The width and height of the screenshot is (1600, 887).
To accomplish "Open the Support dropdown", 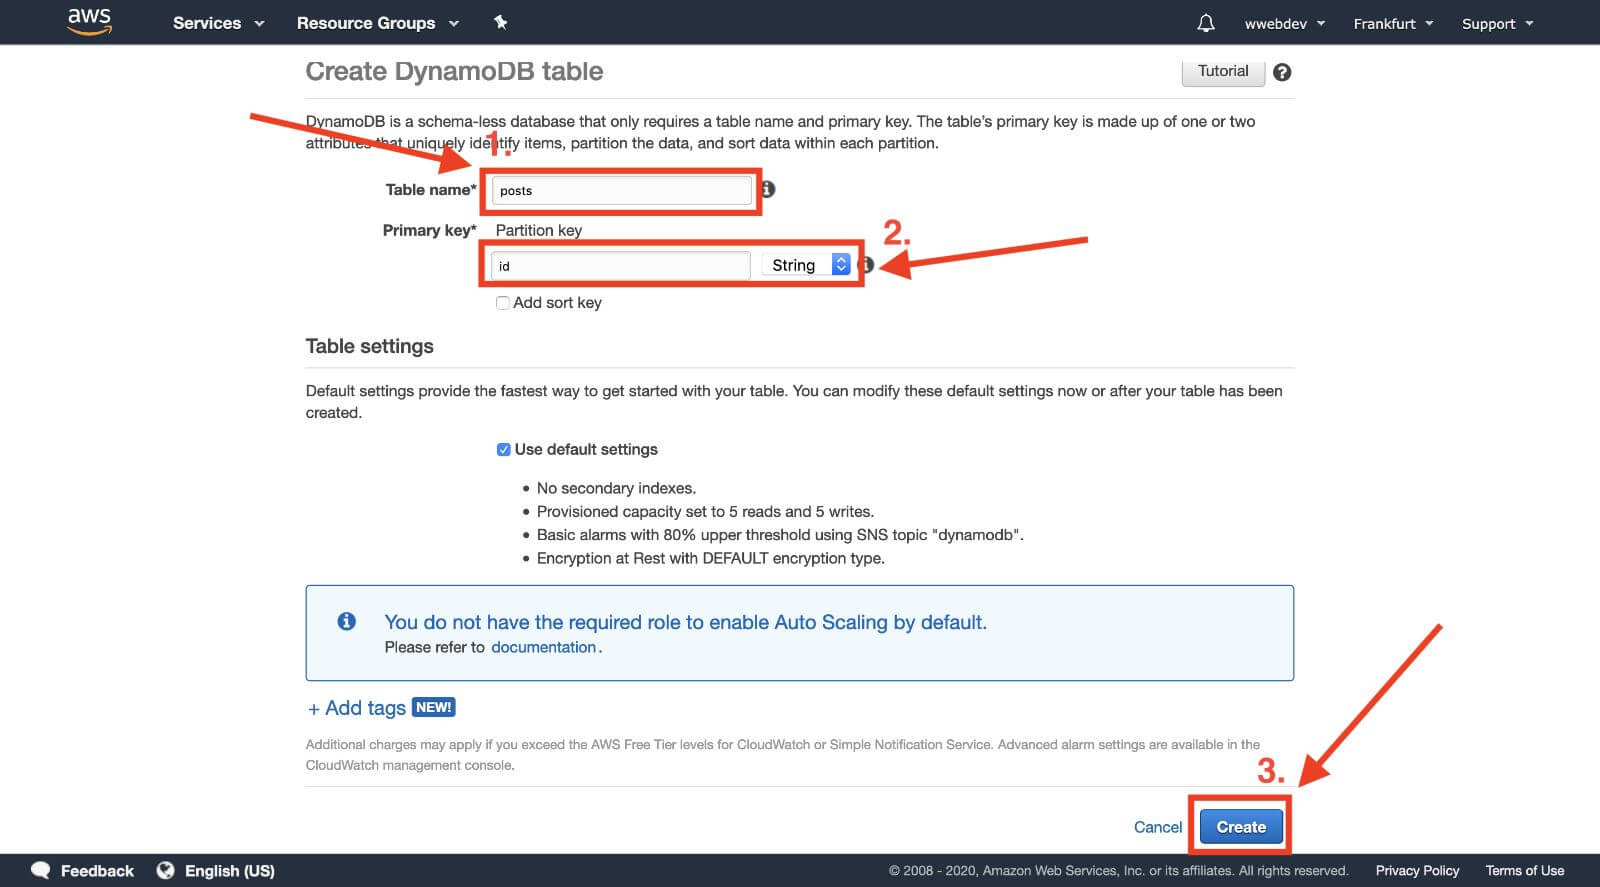I will [x=1497, y=24].
